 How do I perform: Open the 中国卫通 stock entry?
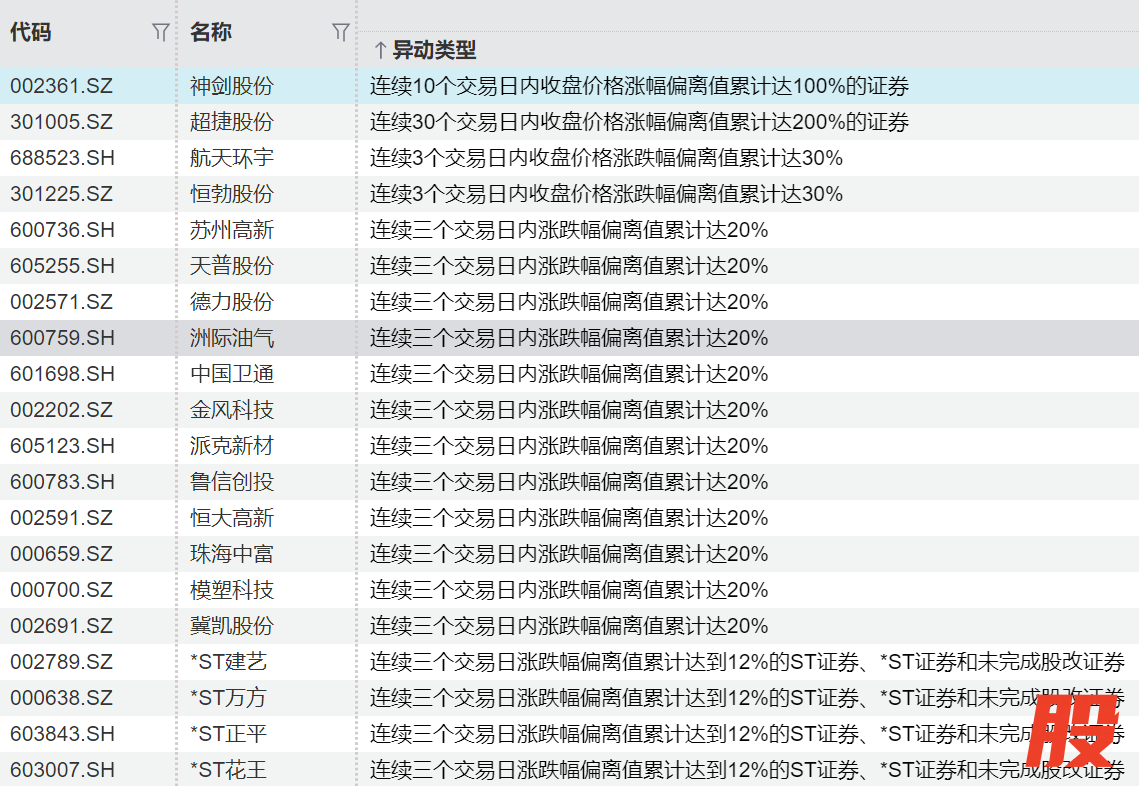click(x=232, y=374)
